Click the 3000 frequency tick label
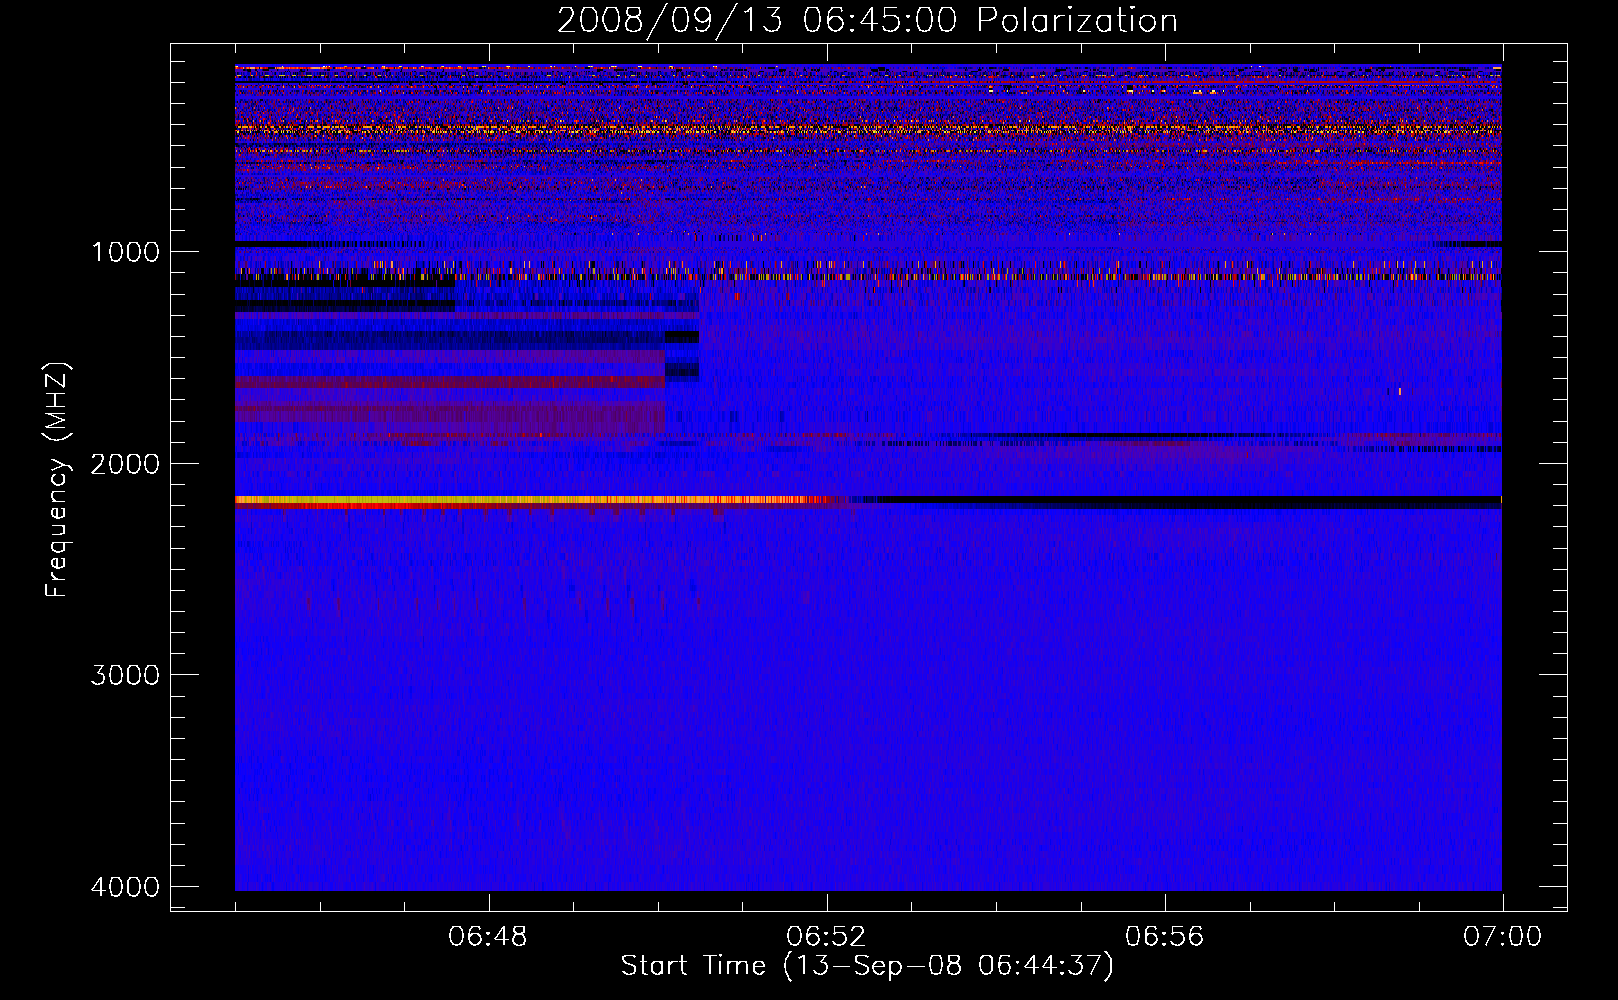 pyautogui.click(x=125, y=675)
